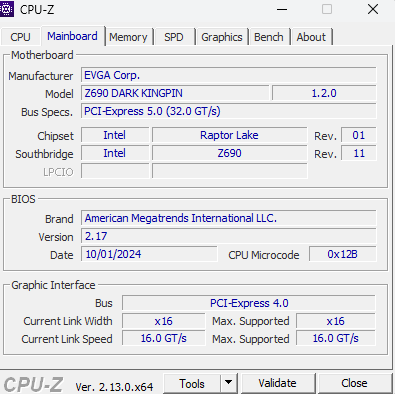Click the Model field Z690 DARK KINGPIN
Image resolution: width=395 pixels, height=394 pixels.
click(x=175, y=93)
